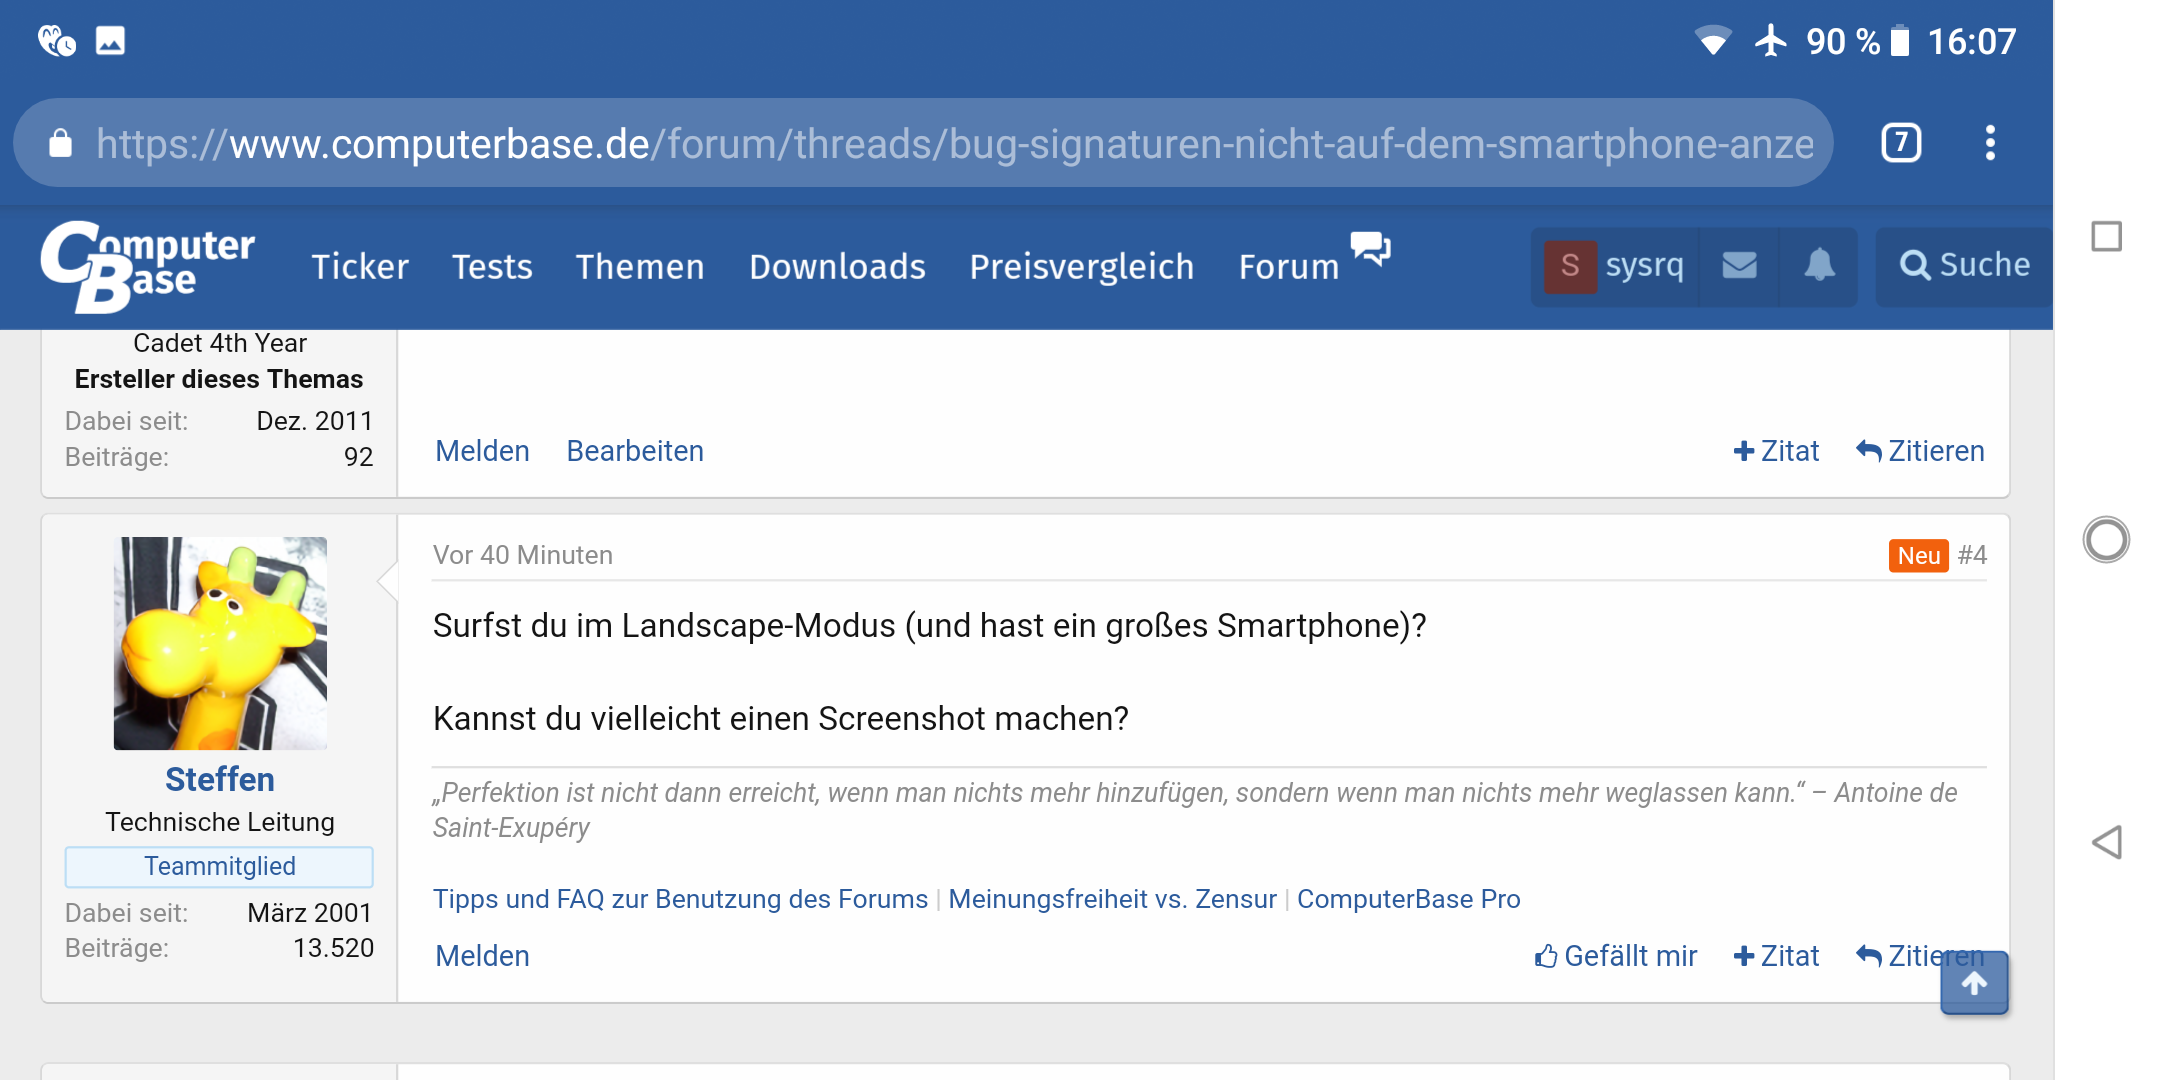Open the private messages envelope
2160x1080 pixels.
coord(1740,265)
